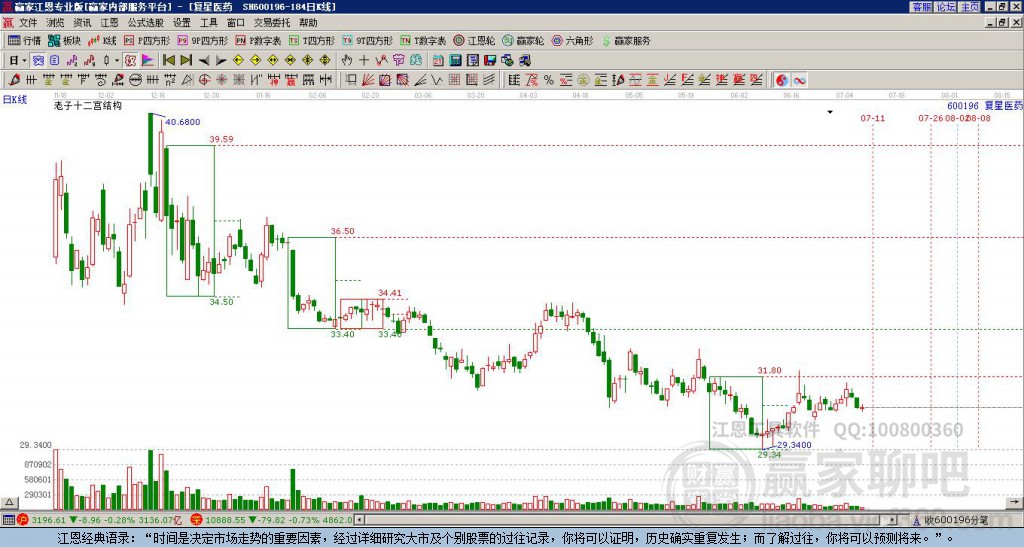
Task: Click the yellow diamond four-way arrows icon
Action: (x=325, y=60)
